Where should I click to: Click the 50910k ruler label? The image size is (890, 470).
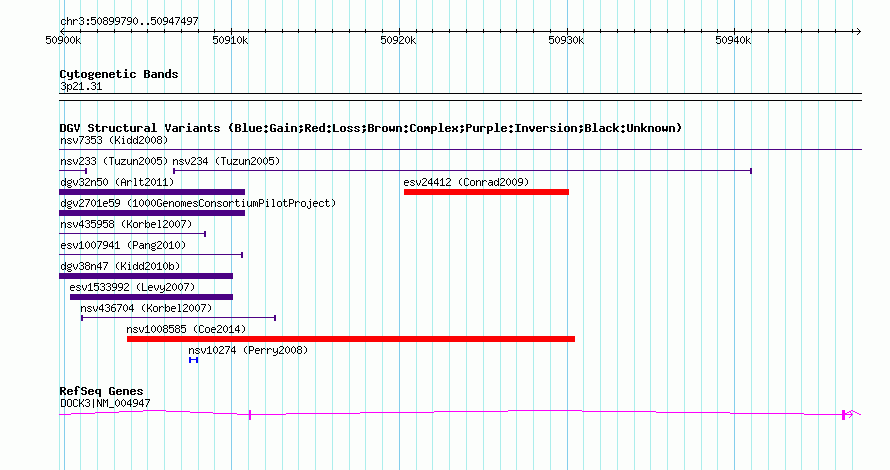click(x=230, y=40)
